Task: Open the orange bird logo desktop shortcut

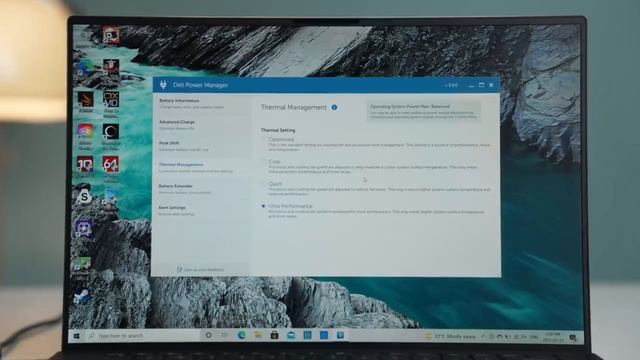Action: (86, 99)
